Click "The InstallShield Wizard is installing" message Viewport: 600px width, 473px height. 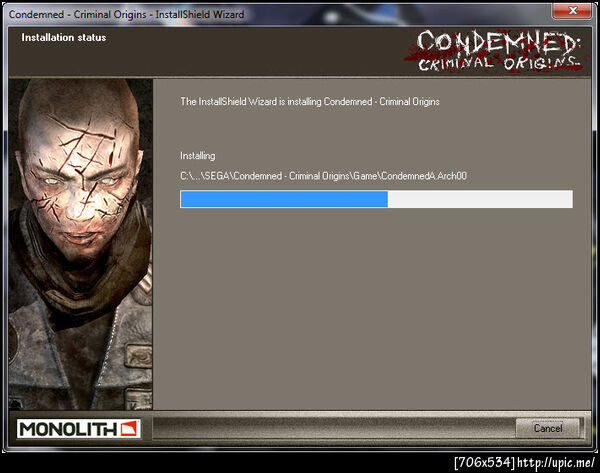tap(310, 102)
